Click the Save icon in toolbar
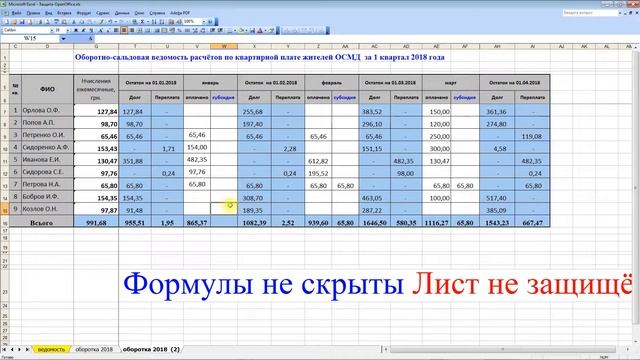 [x=22, y=22]
